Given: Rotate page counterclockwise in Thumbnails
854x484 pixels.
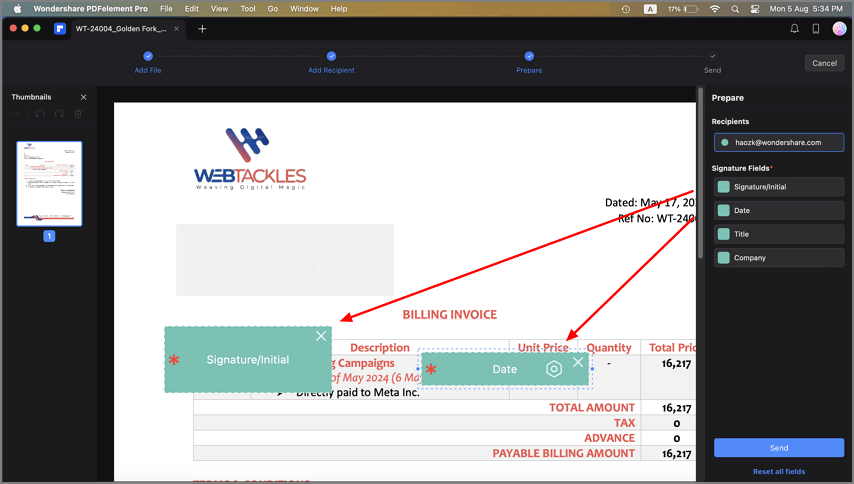Looking at the screenshot, I should (40, 114).
